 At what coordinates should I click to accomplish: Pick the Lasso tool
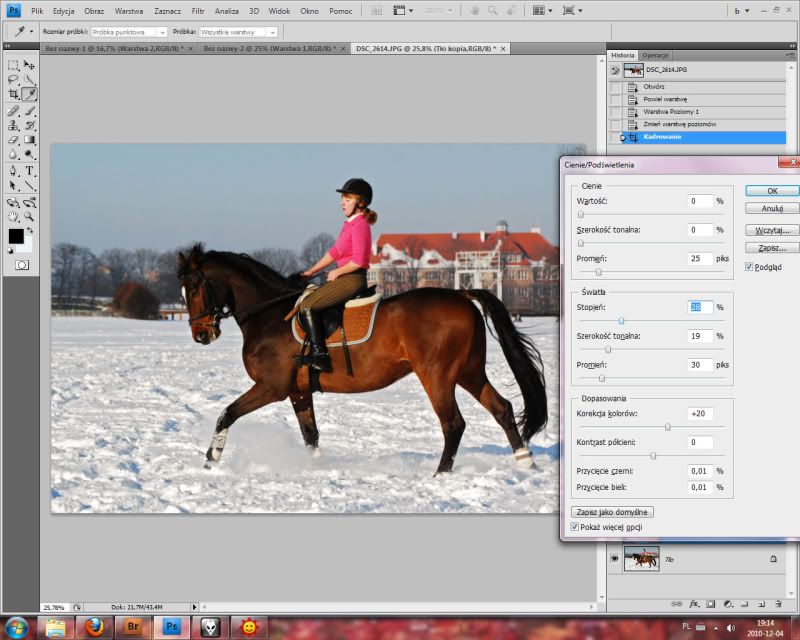click(x=13, y=79)
